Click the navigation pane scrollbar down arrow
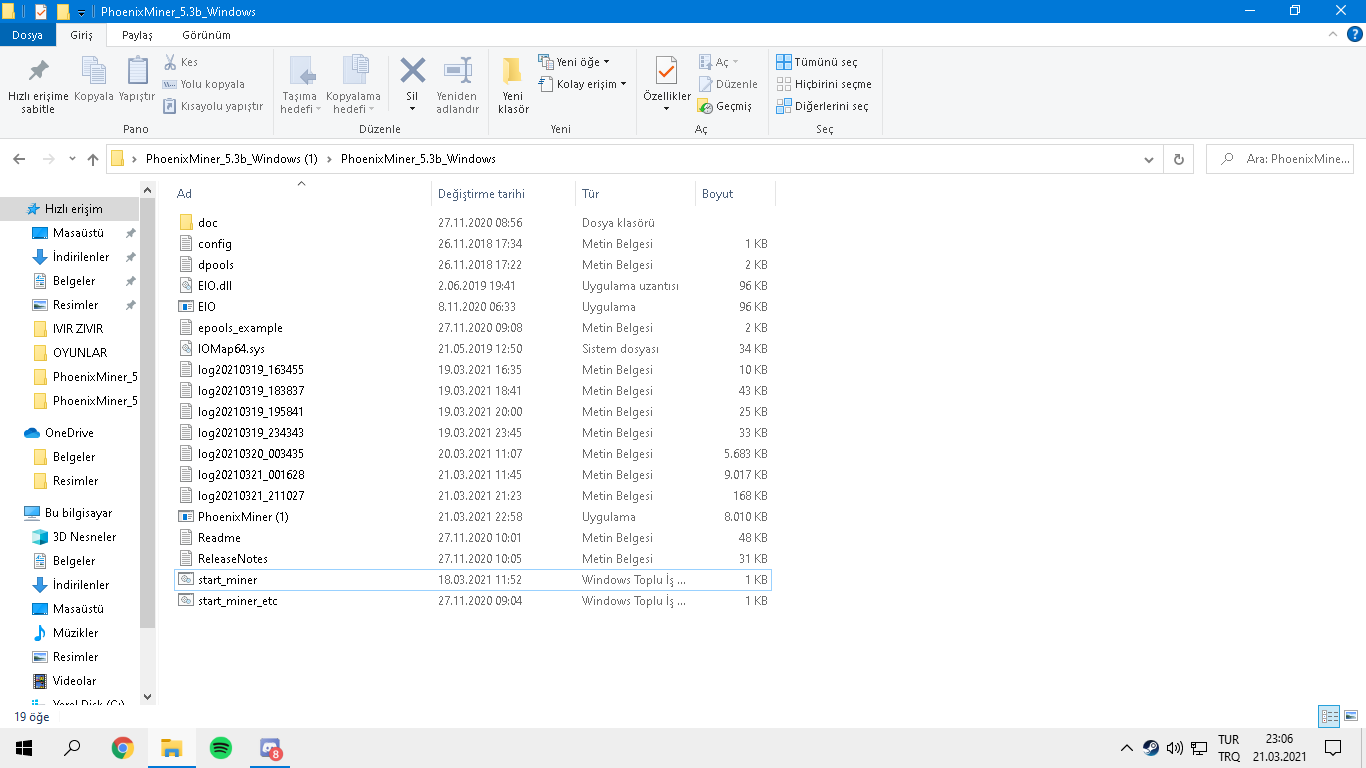This screenshot has width=1366, height=768. (148, 697)
